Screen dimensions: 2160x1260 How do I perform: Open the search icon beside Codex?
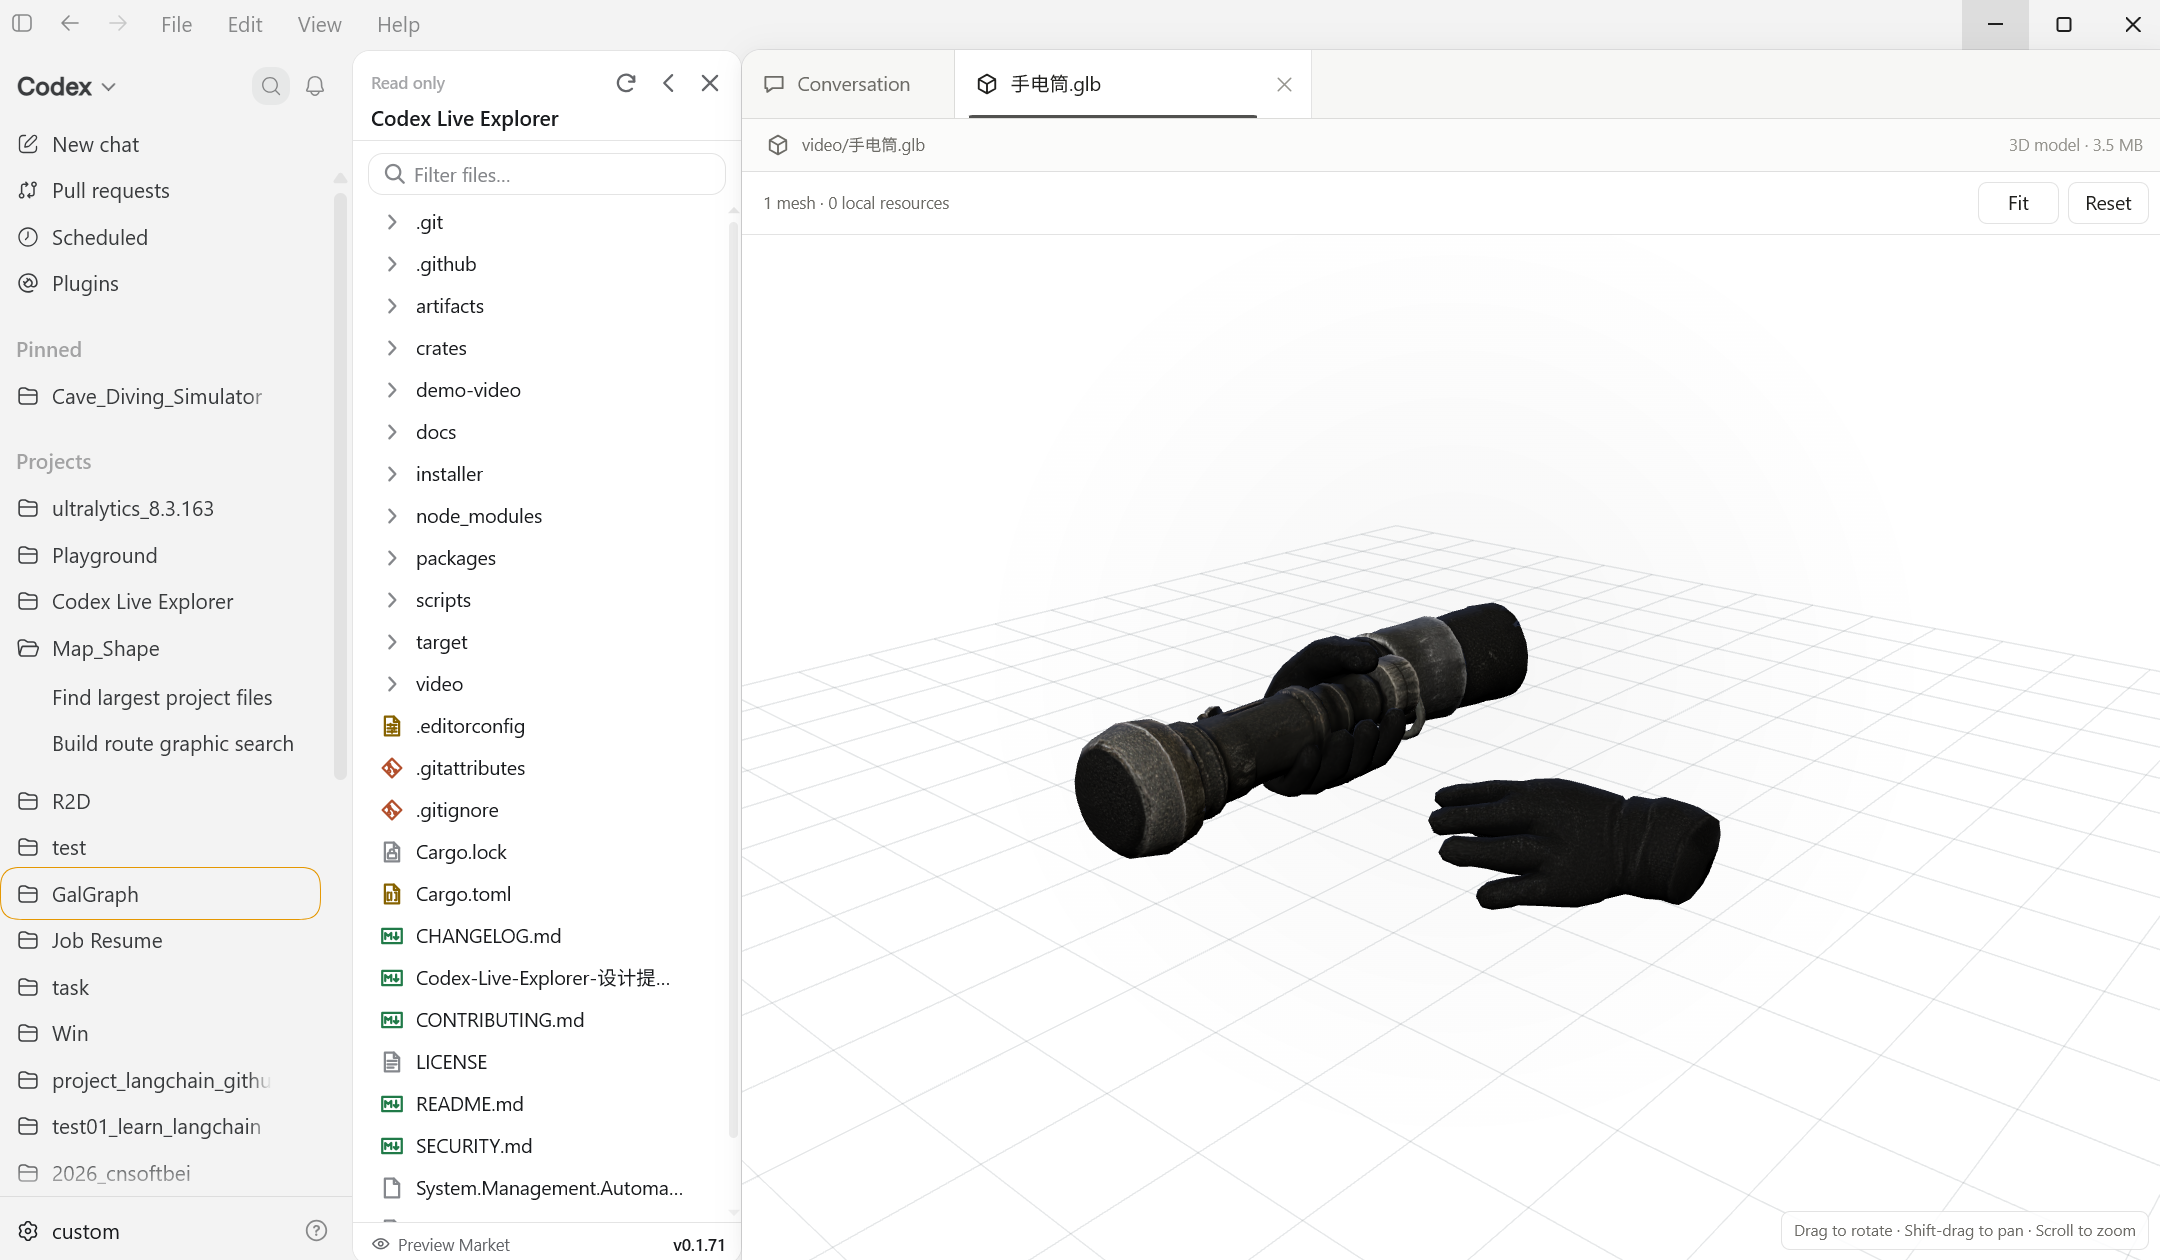pos(271,87)
